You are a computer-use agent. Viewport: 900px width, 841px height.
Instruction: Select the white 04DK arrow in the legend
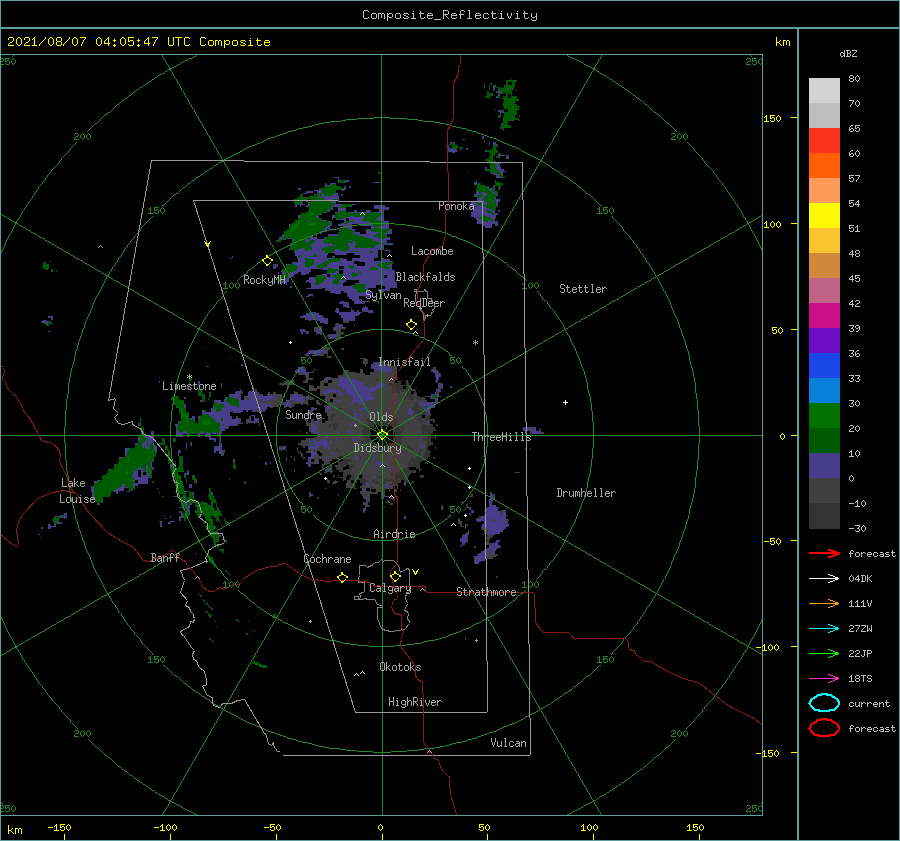tap(824, 578)
